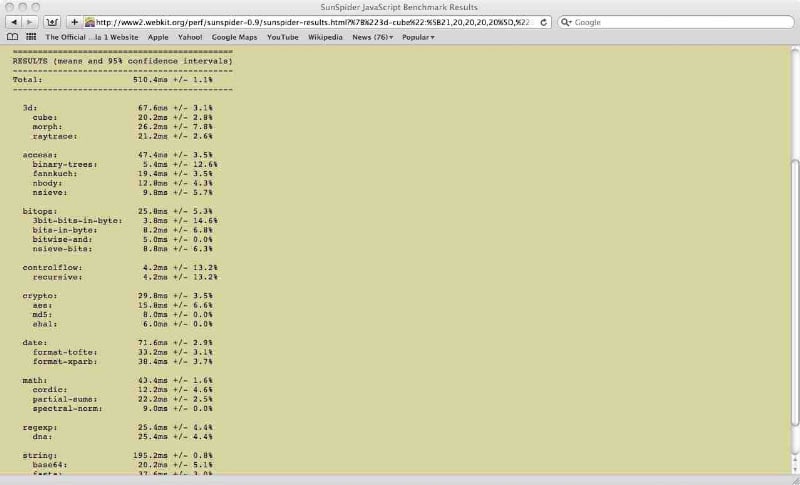Click the 'bitops:' category row
The image size is (800, 485).
tap(118, 212)
